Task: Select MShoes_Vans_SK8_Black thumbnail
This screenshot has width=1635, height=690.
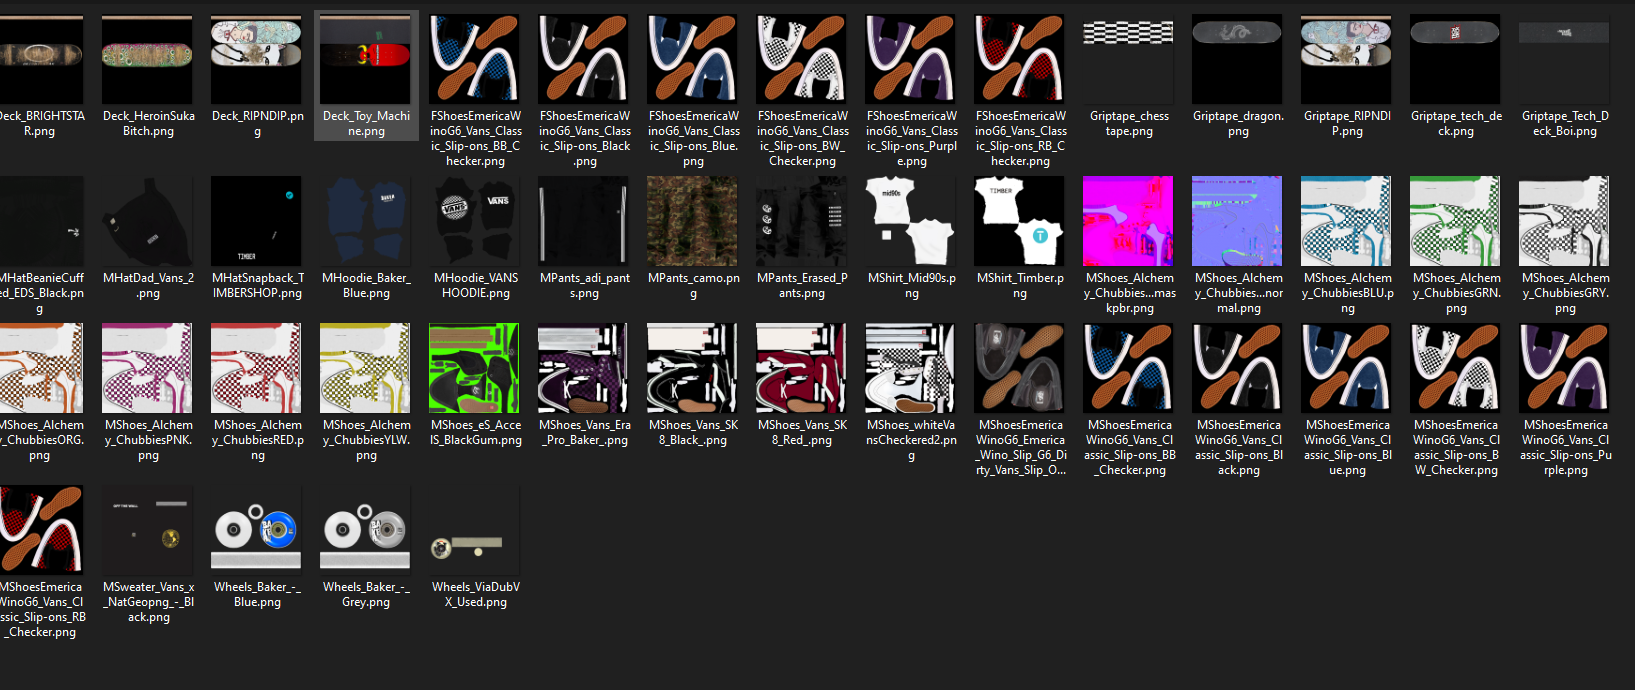Action: click(x=693, y=369)
